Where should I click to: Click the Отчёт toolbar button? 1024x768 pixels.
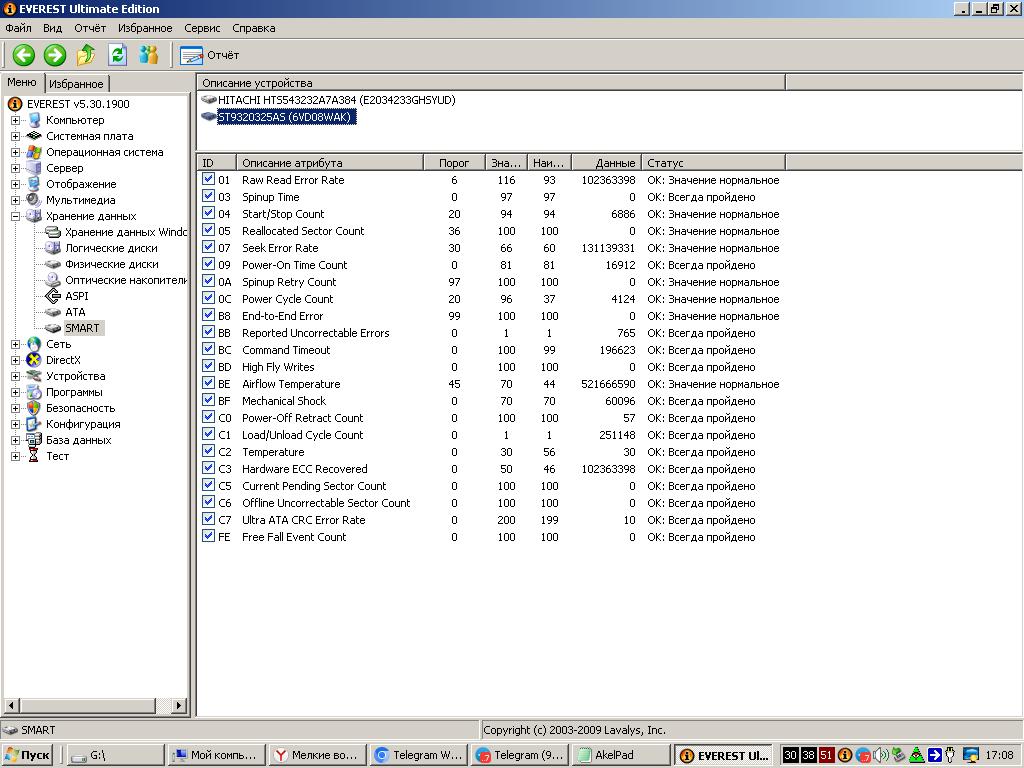(210, 55)
